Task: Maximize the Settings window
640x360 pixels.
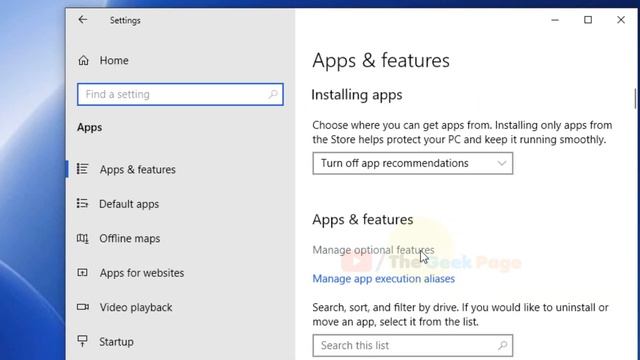Action: click(588, 20)
